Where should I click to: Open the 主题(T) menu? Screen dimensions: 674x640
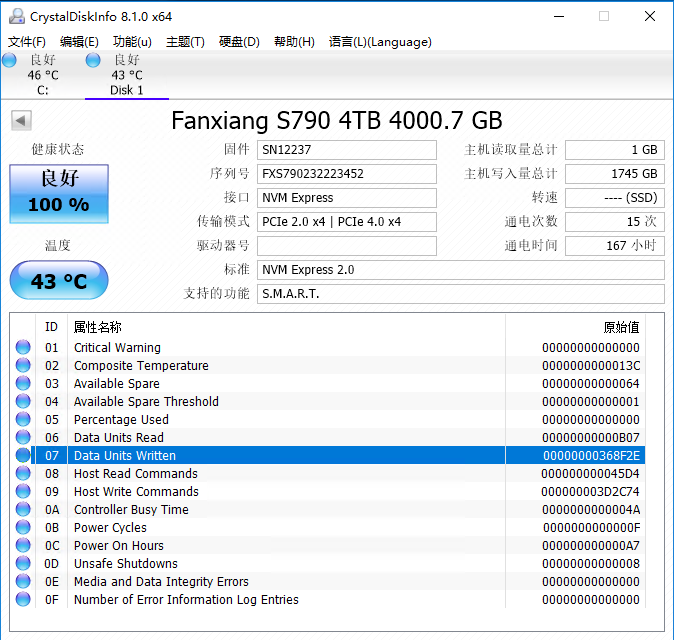(x=185, y=42)
